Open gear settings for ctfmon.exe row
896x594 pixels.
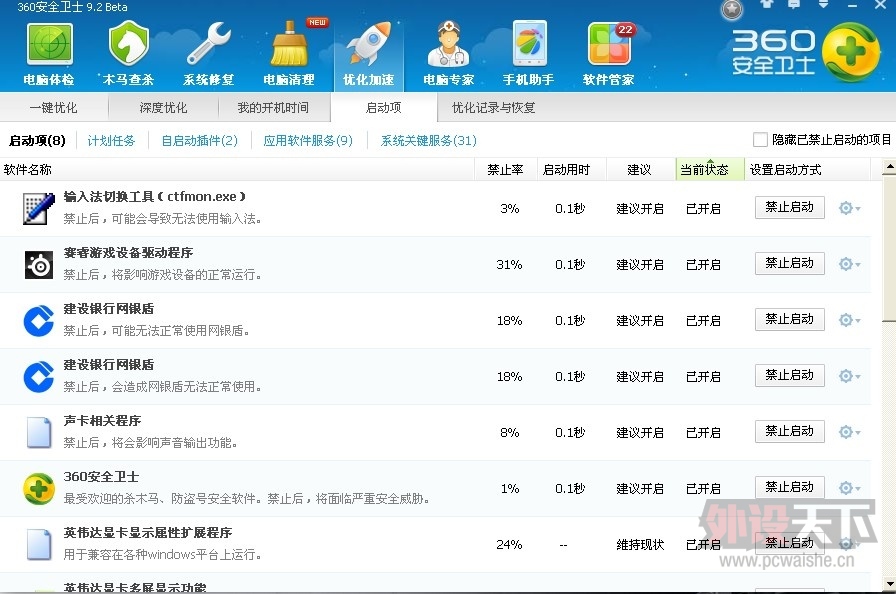click(849, 208)
